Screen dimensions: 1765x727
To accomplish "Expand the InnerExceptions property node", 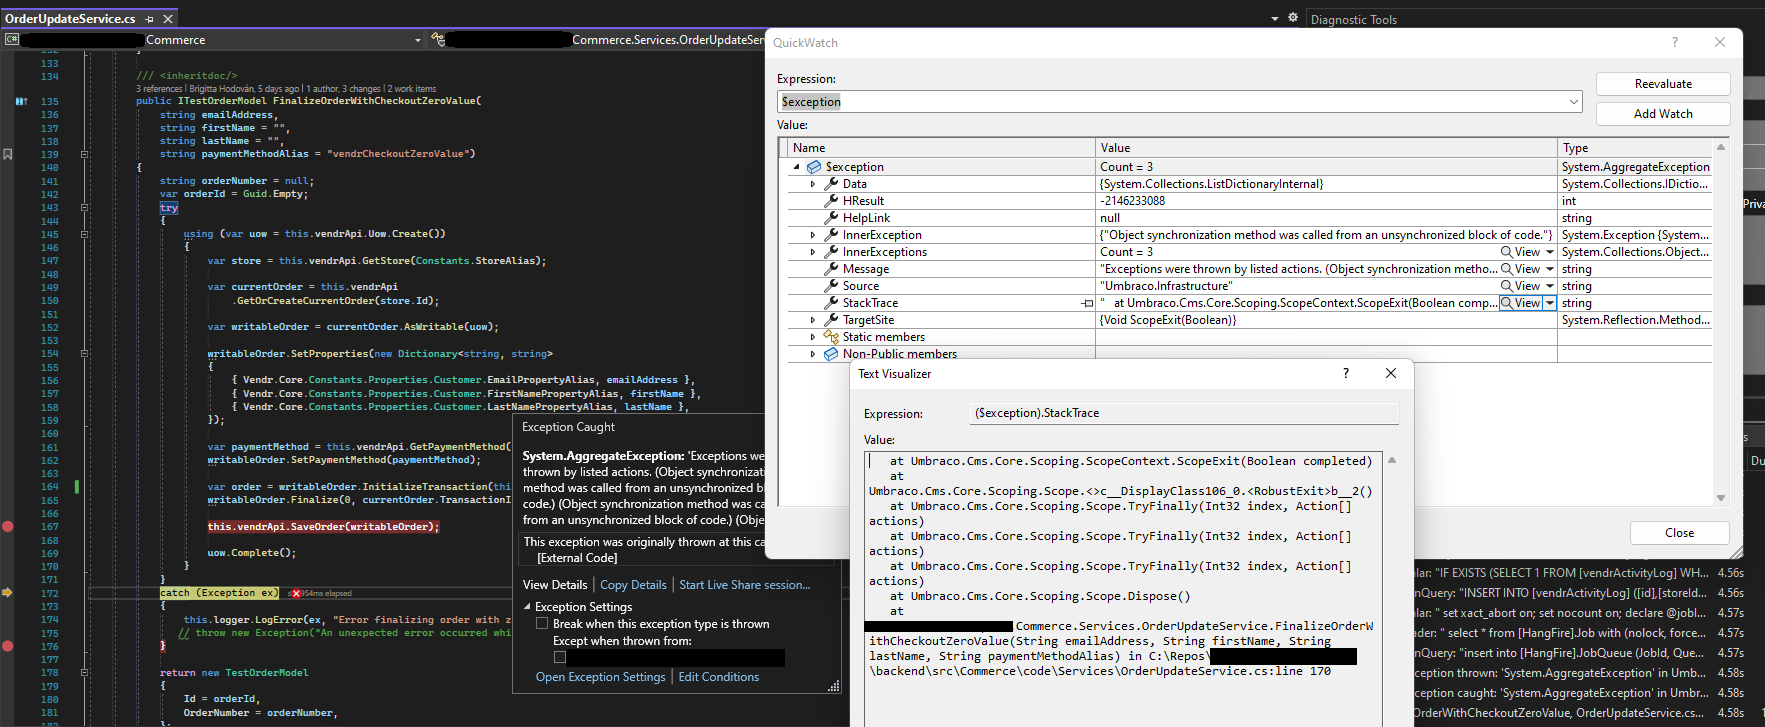I will (x=813, y=252).
